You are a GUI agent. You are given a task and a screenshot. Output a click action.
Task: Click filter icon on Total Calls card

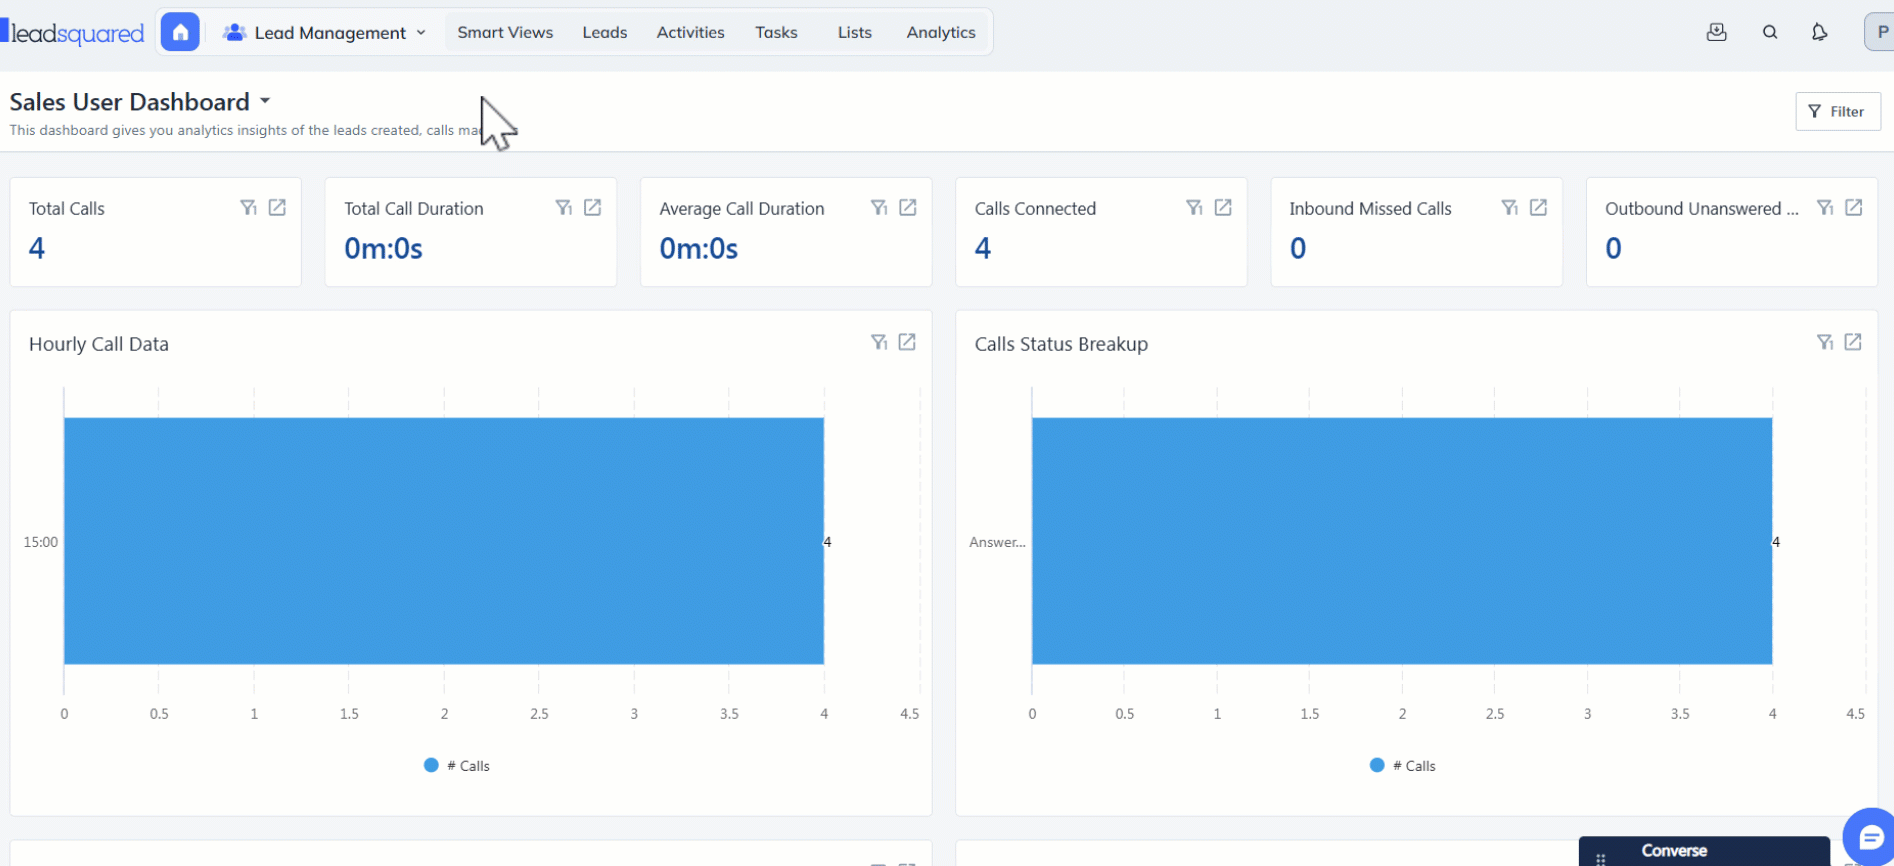click(x=248, y=207)
